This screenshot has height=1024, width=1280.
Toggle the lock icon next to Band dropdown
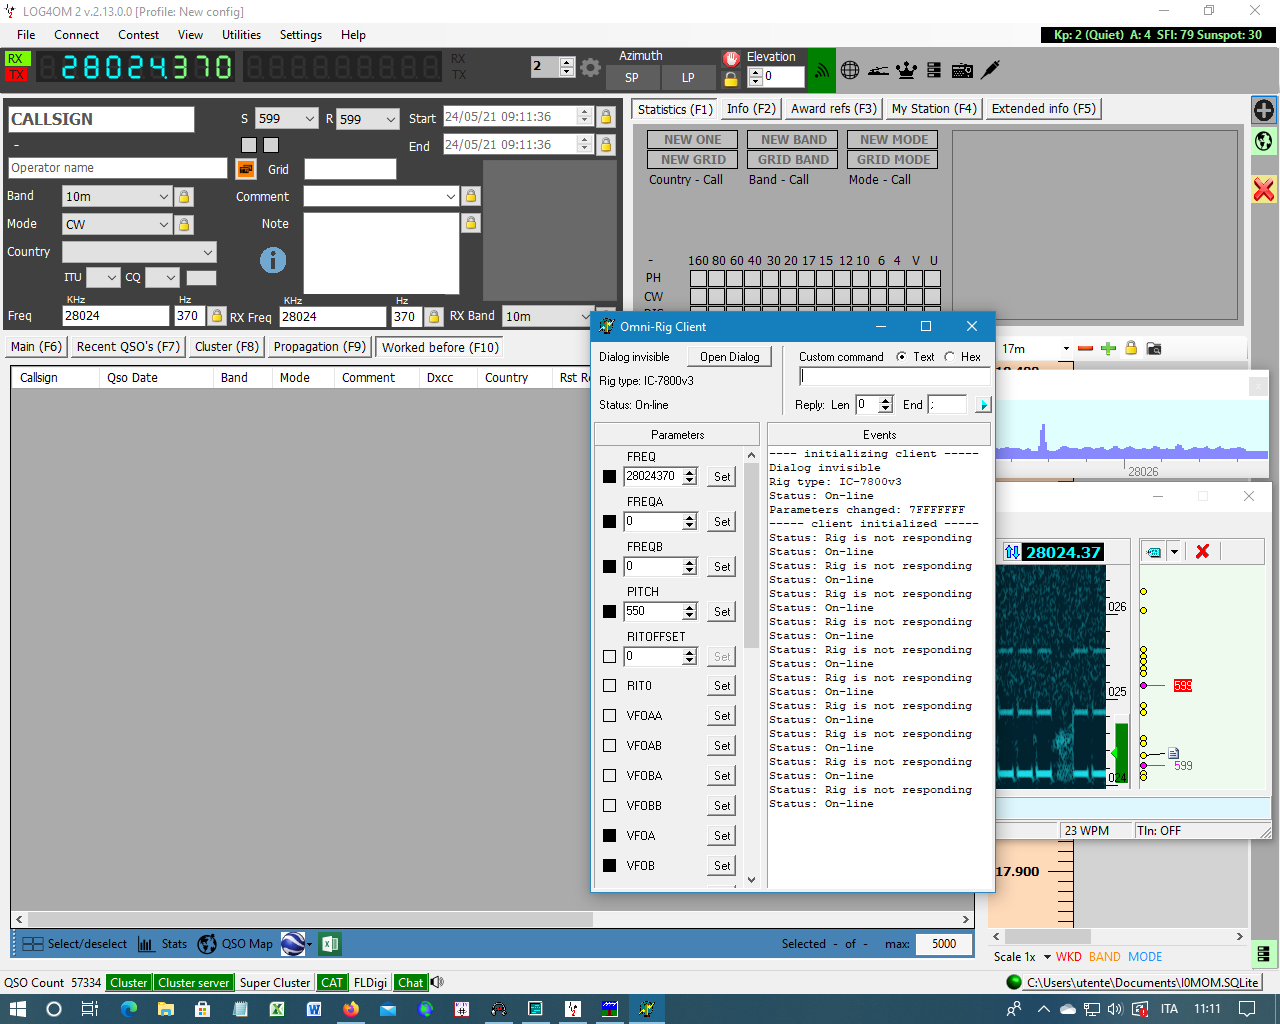[184, 197]
